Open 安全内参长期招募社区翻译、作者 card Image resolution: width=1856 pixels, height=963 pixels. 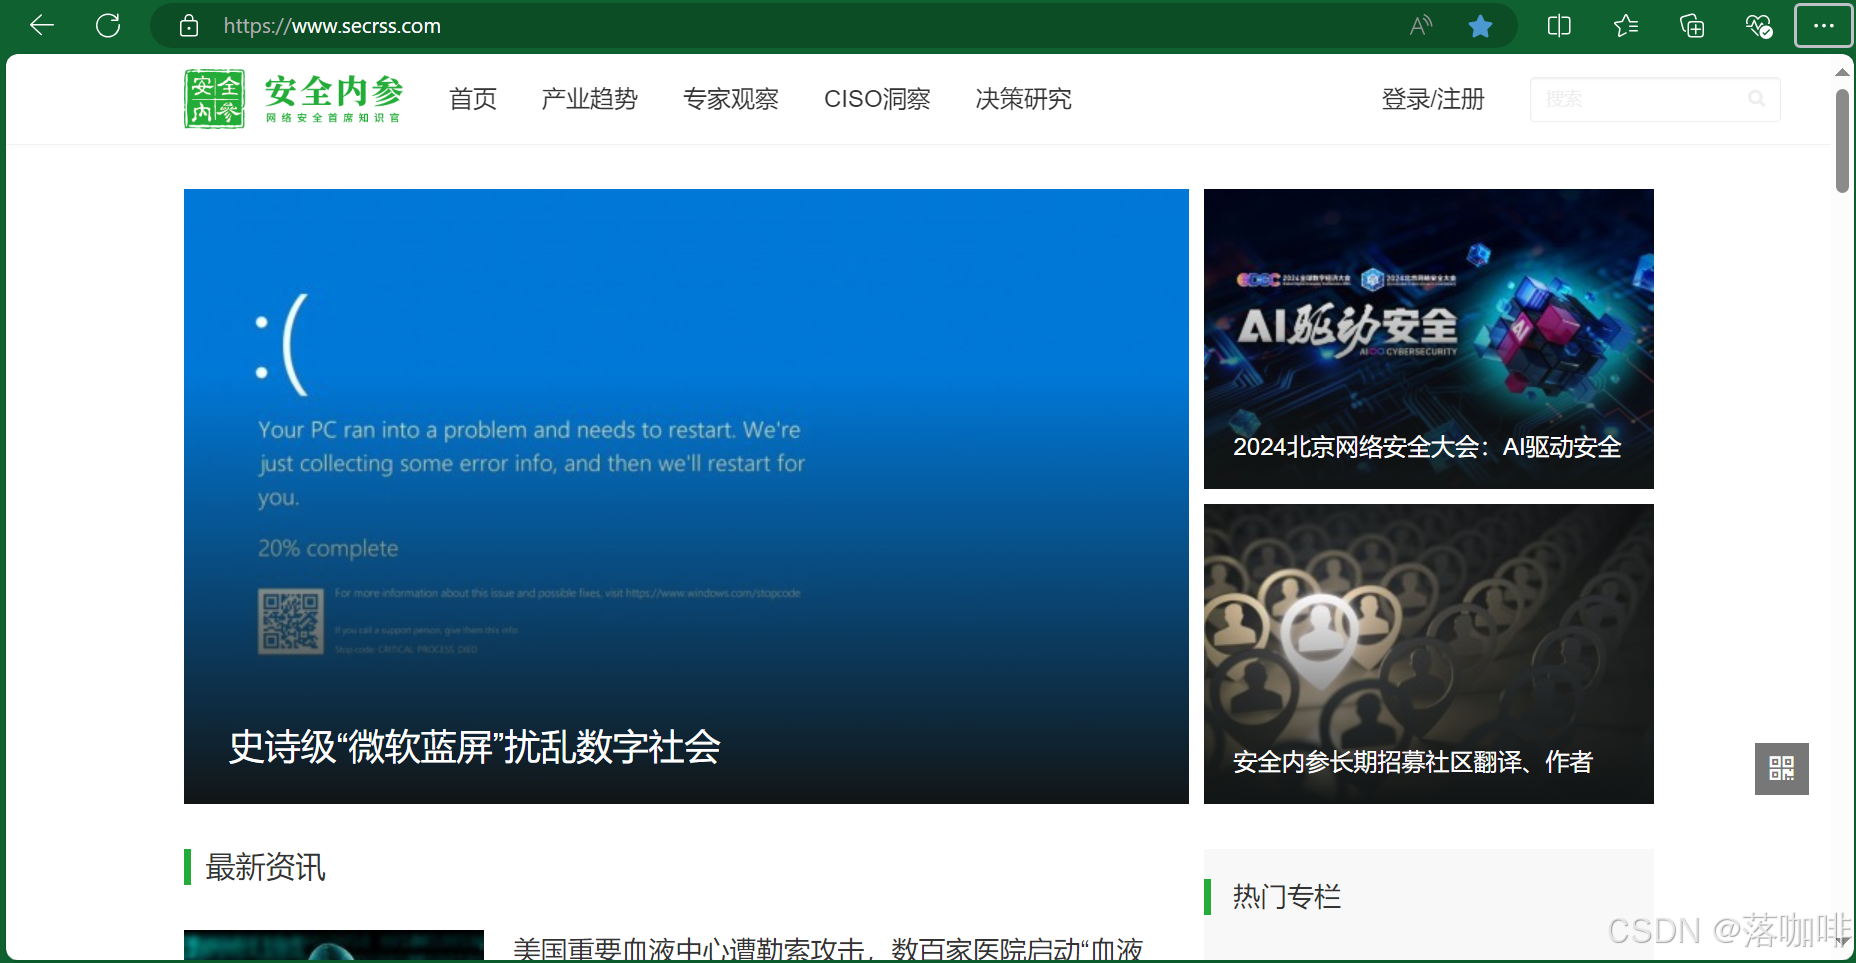(x=1429, y=654)
